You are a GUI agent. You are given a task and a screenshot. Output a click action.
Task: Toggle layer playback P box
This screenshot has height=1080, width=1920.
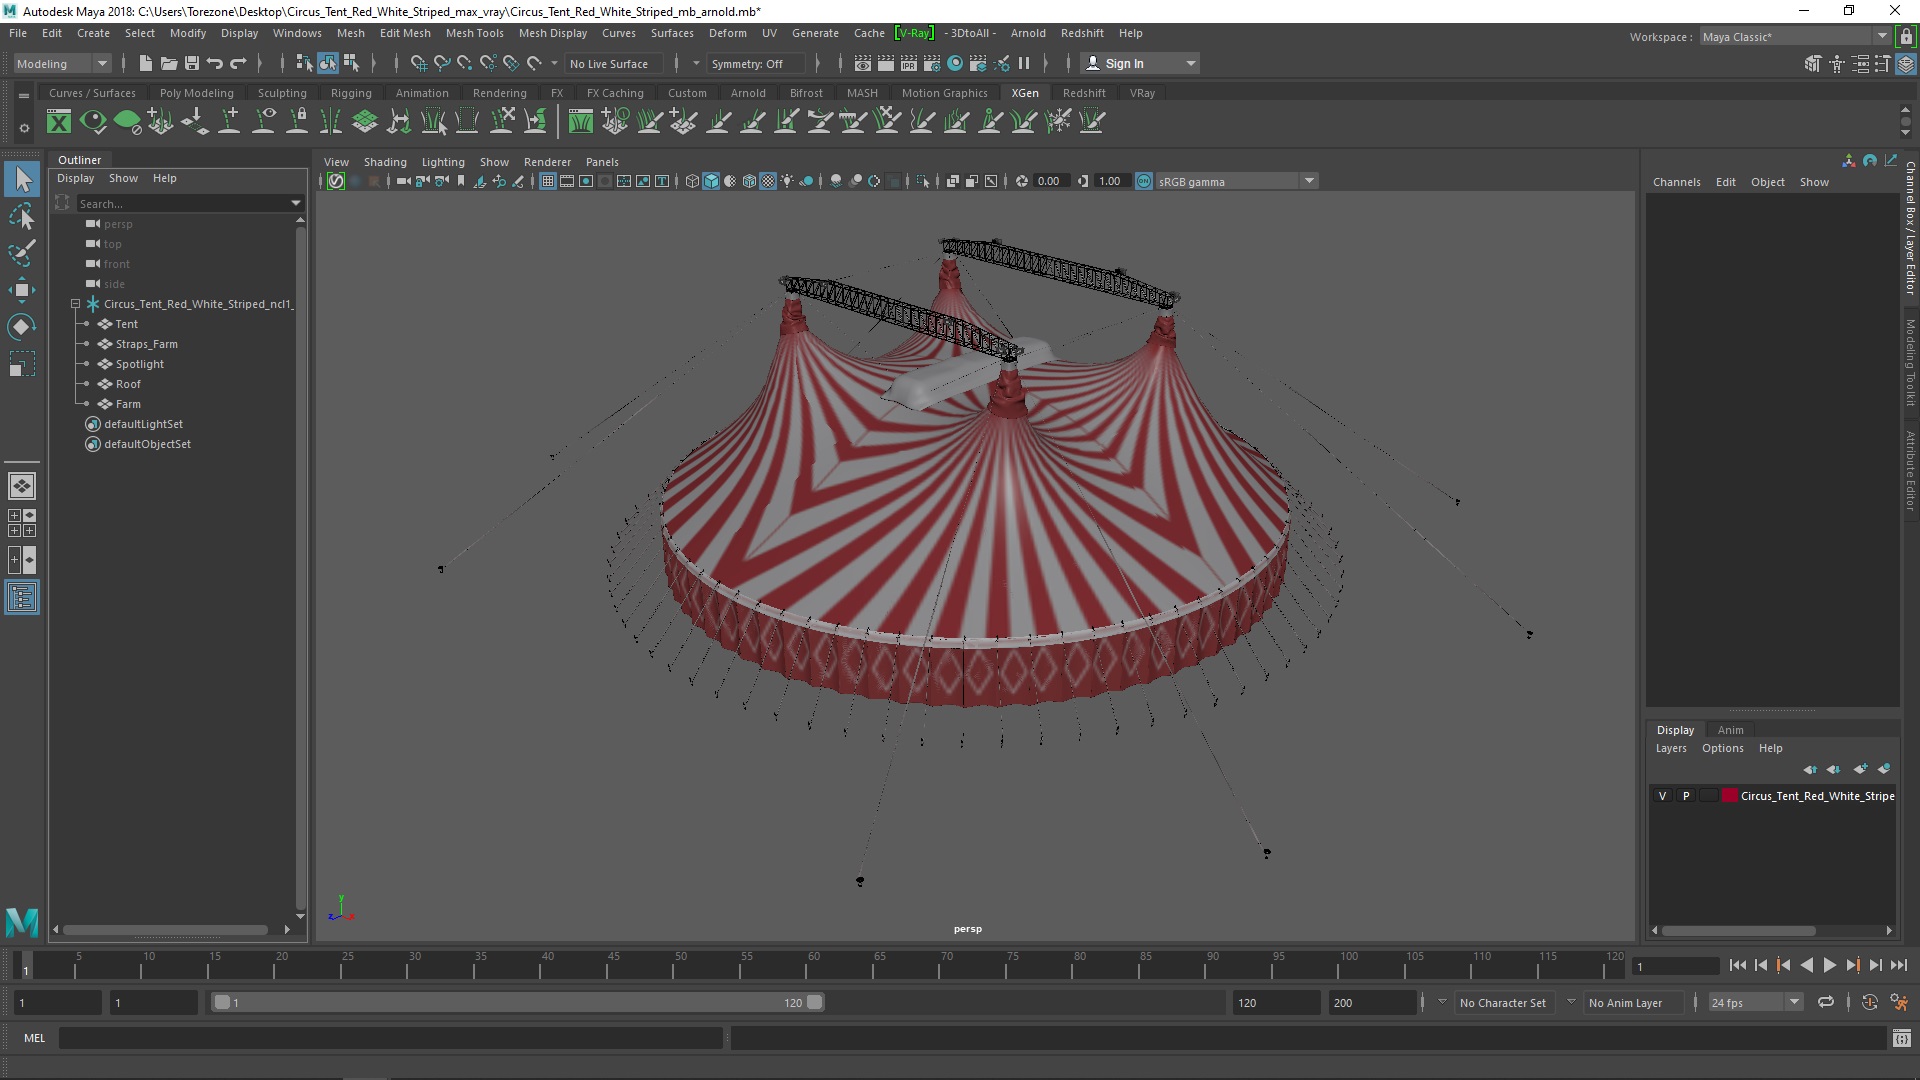tap(1686, 796)
